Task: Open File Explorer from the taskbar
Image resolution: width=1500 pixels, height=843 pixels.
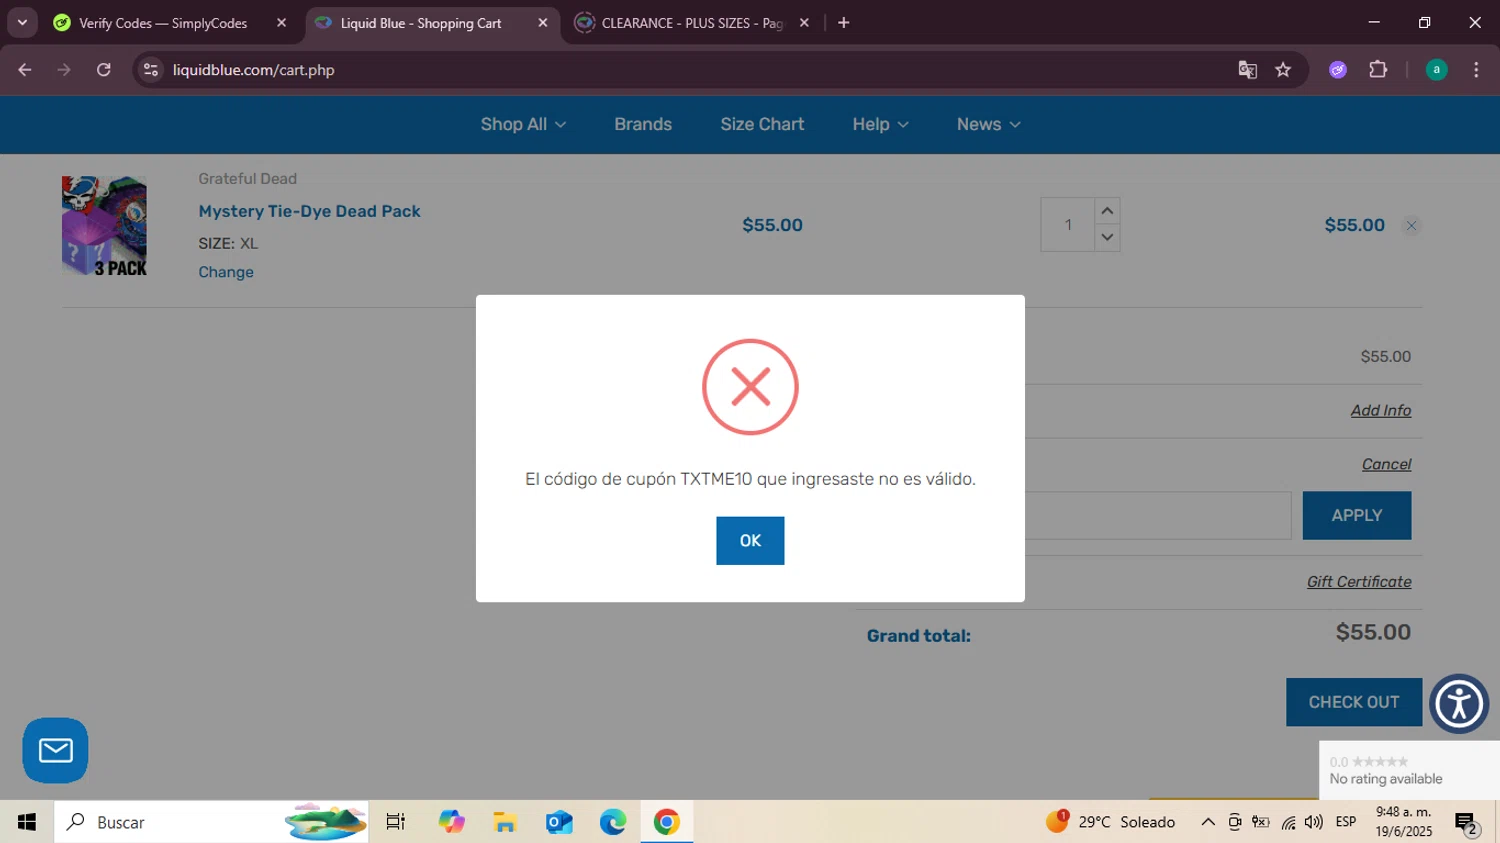Action: [x=505, y=822]
